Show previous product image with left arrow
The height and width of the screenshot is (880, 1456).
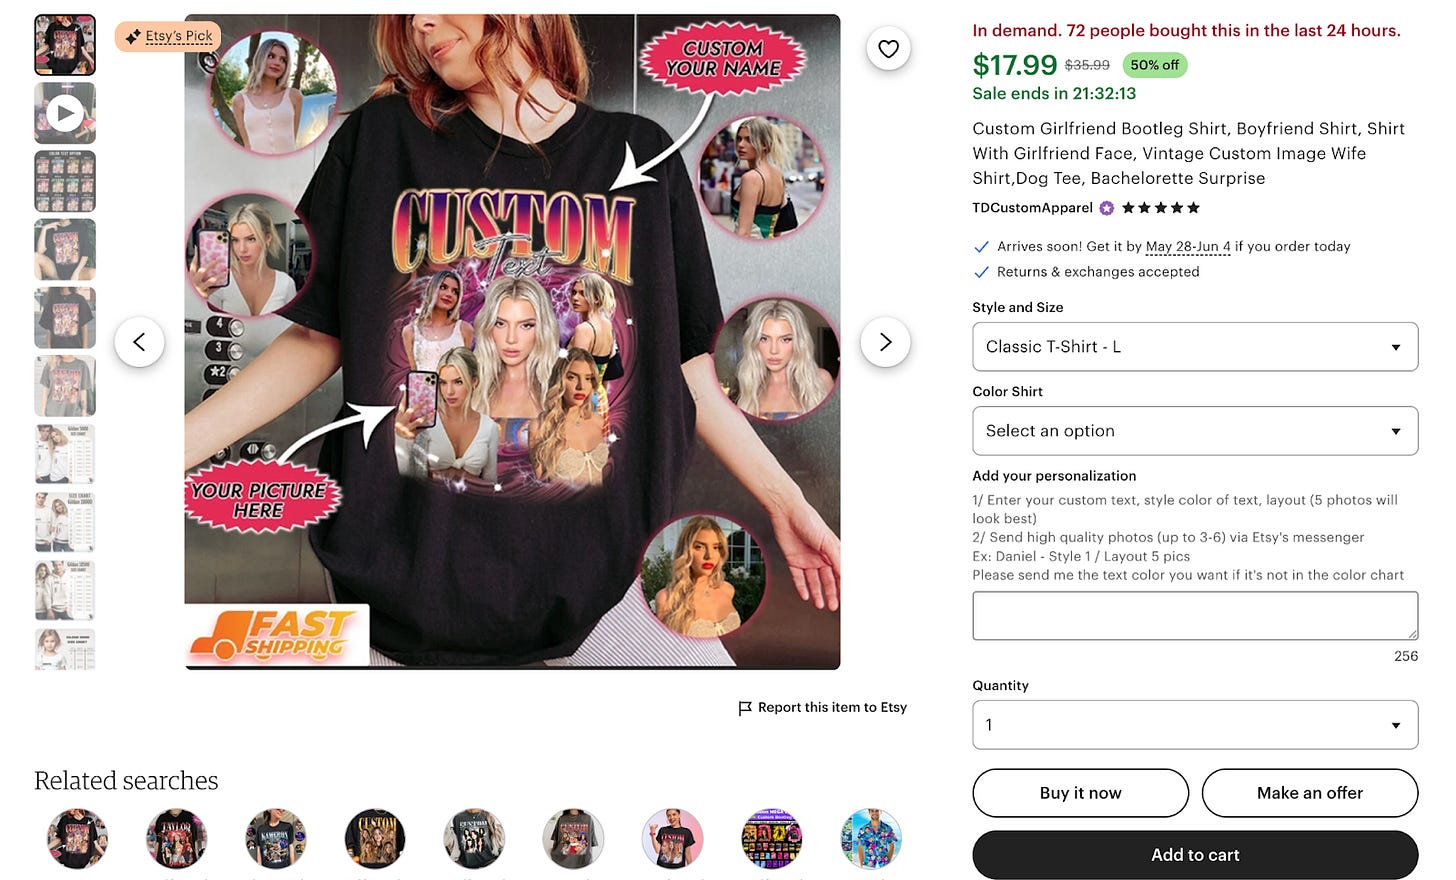139,342
